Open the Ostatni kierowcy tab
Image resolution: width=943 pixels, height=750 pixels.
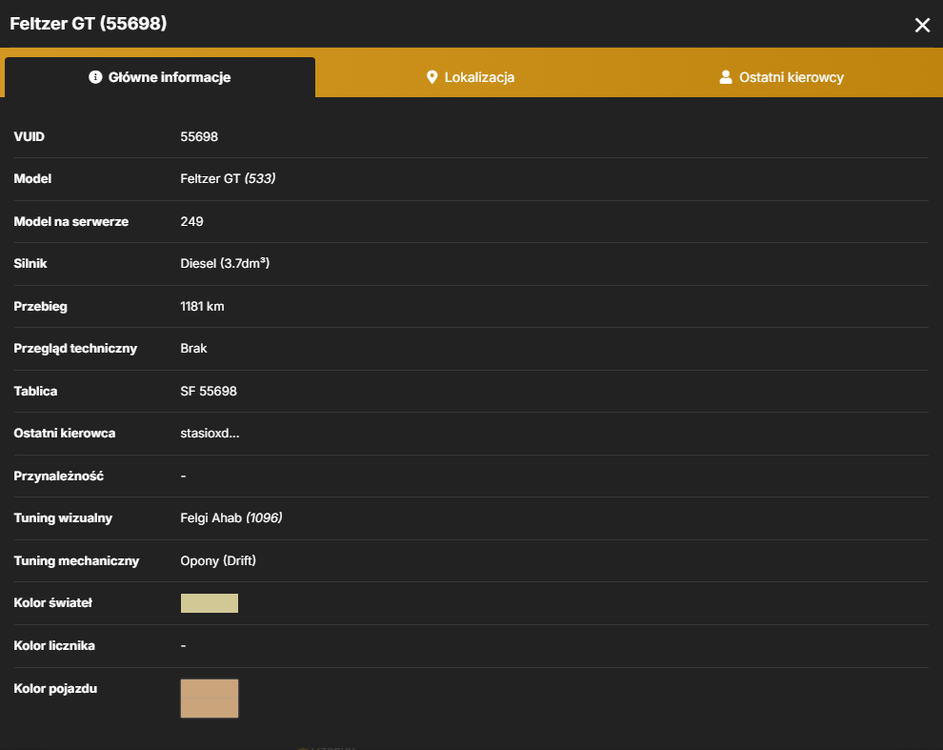[x=782, y=77]
